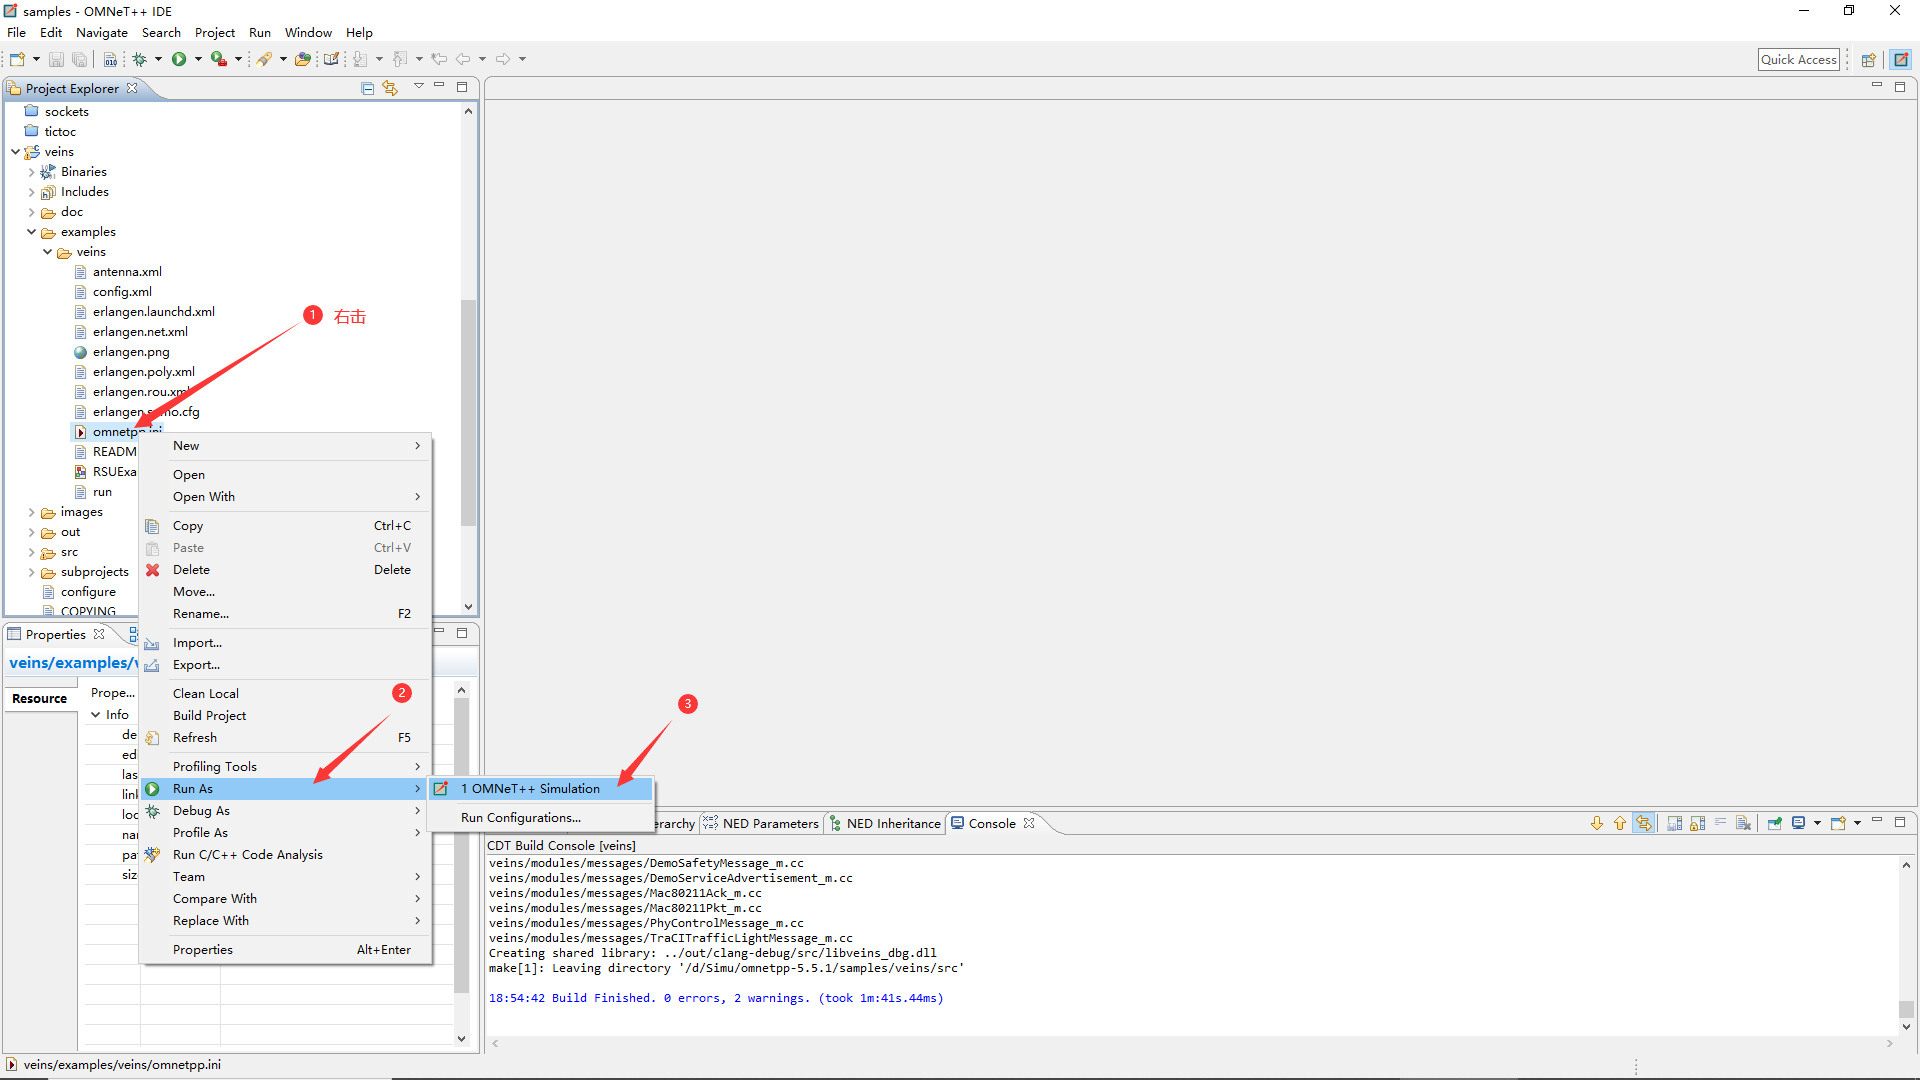Click Collapse All icon in Project Explorer
1920x1080 pixels.
pyautogui.click(x=368, y=88)
